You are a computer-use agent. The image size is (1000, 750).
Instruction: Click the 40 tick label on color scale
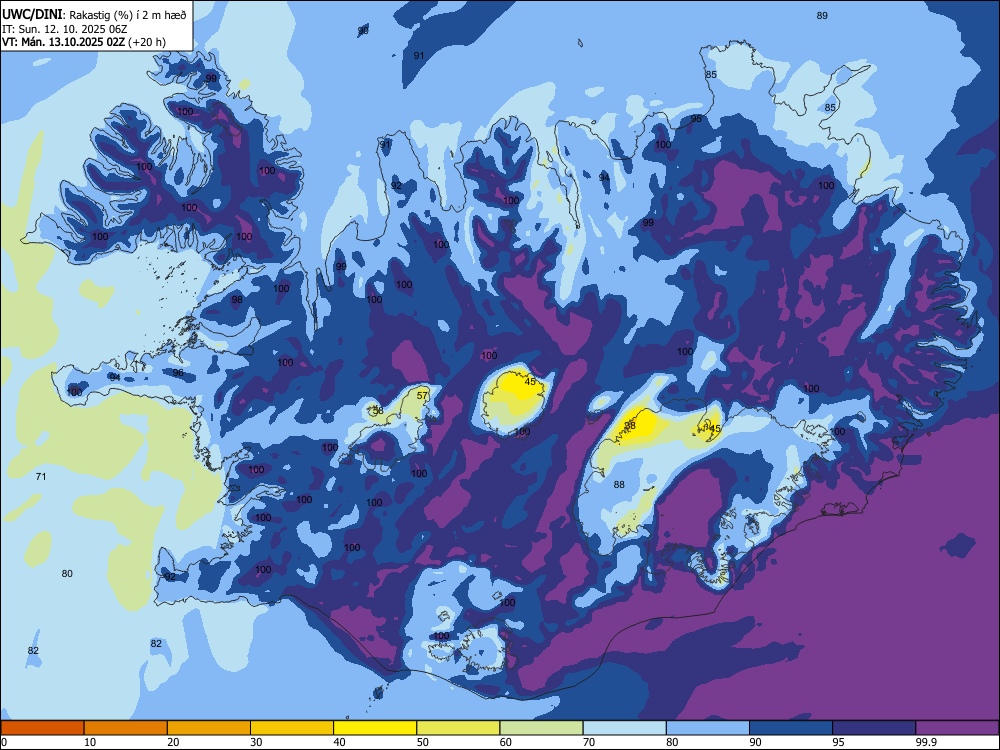[340, 742]
